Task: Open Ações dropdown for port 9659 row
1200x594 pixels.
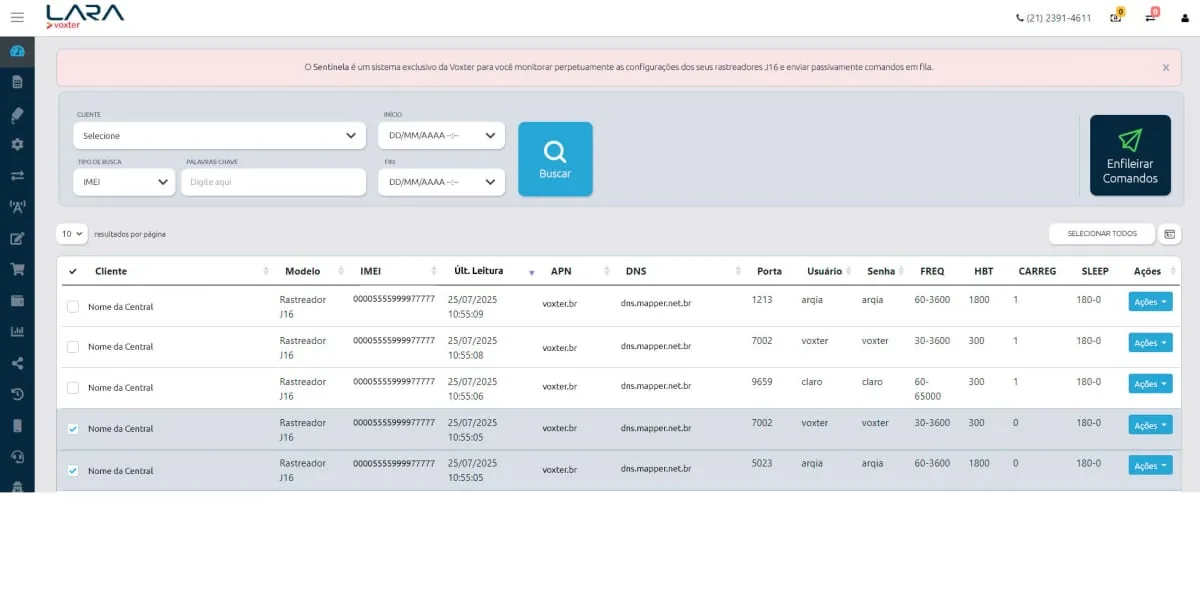Action: coord(1150,384)
